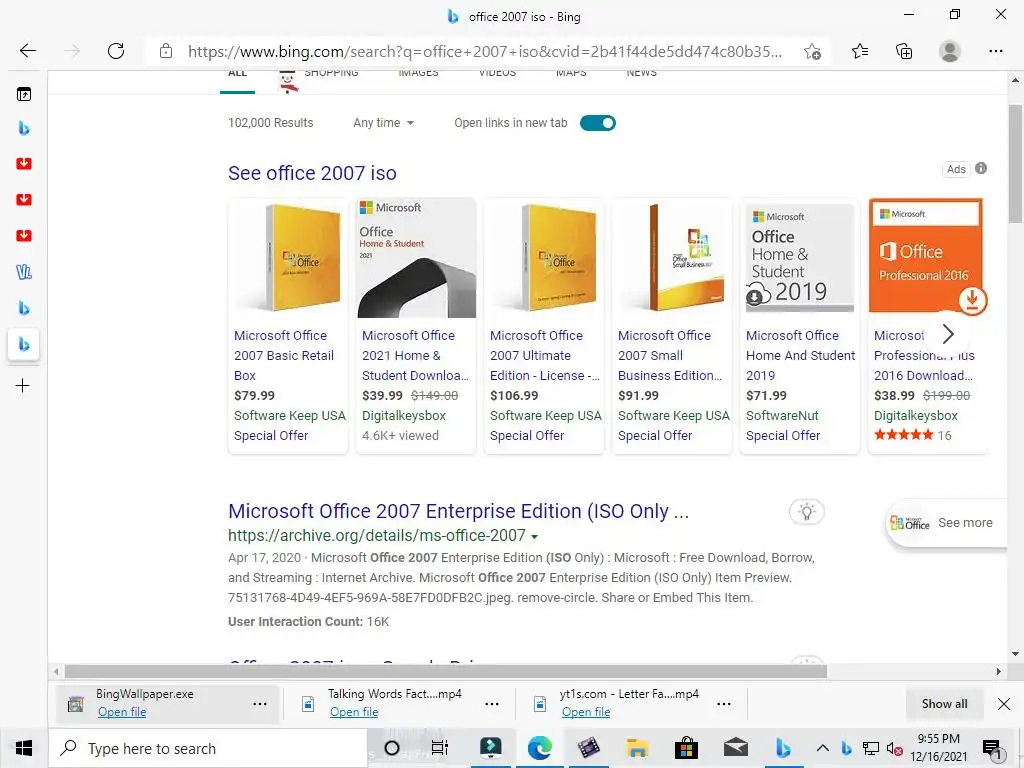Switch to the VL vertical tab
The width and height of the screenshot is (1024, 768).
[24, 272]
